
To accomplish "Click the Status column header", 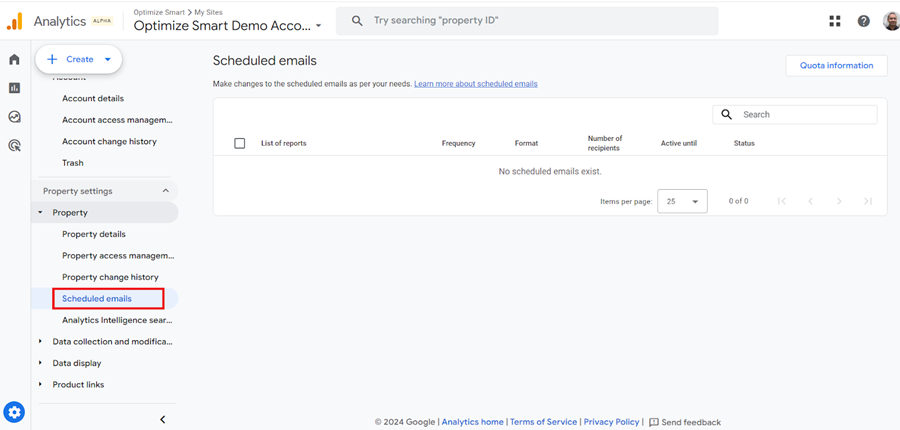I will pyautogui.click(x=744, y=144).
